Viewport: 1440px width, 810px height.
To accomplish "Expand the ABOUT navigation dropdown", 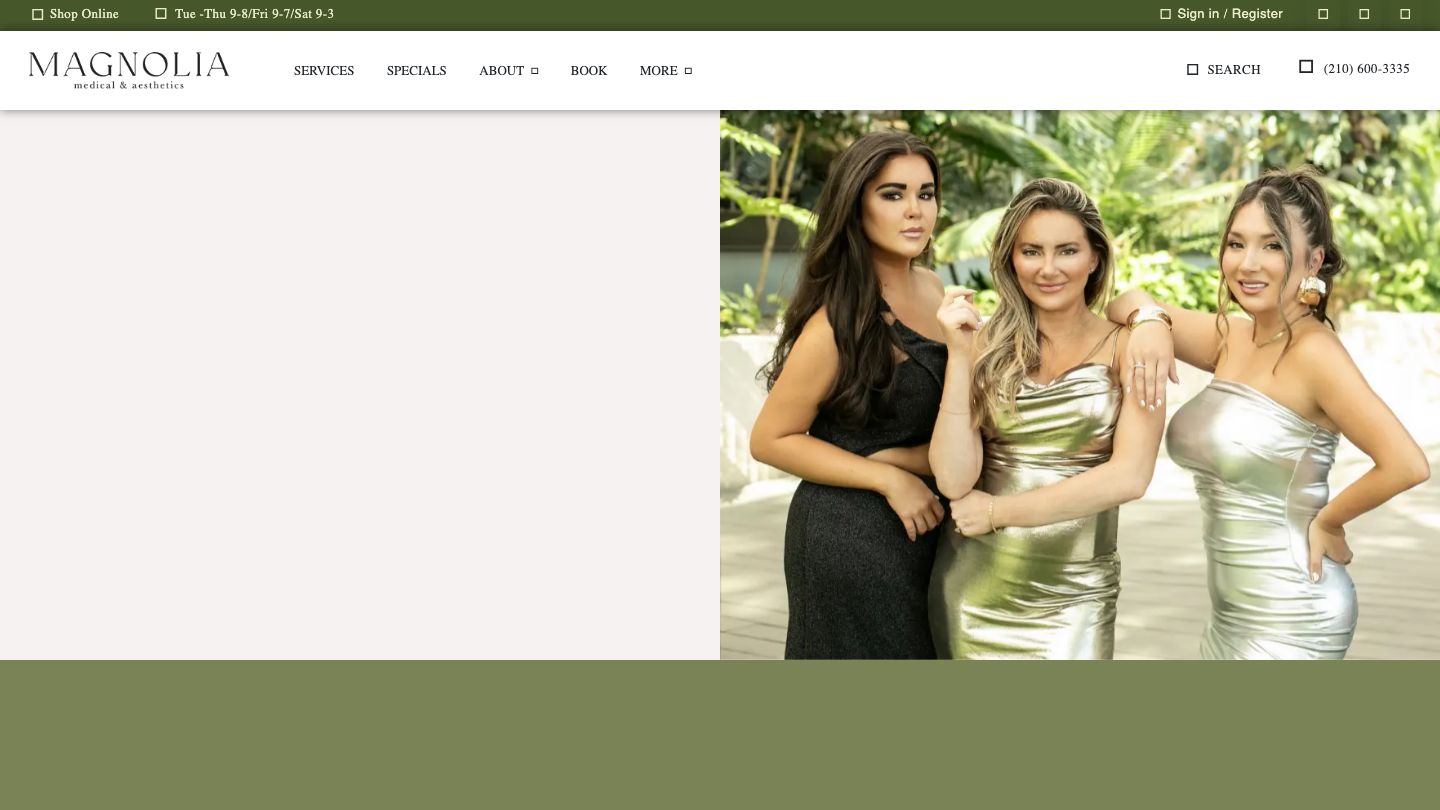I will coord(508,71).
